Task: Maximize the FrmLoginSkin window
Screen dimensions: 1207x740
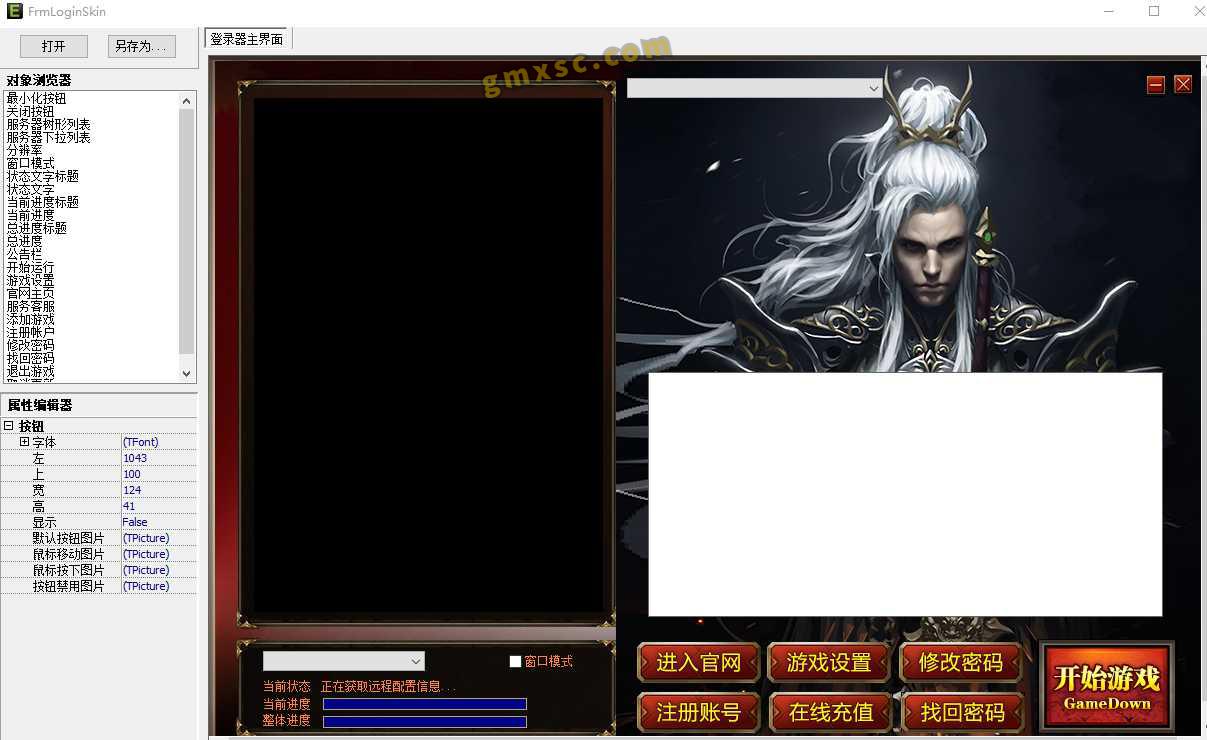Action: (1154, 11)
